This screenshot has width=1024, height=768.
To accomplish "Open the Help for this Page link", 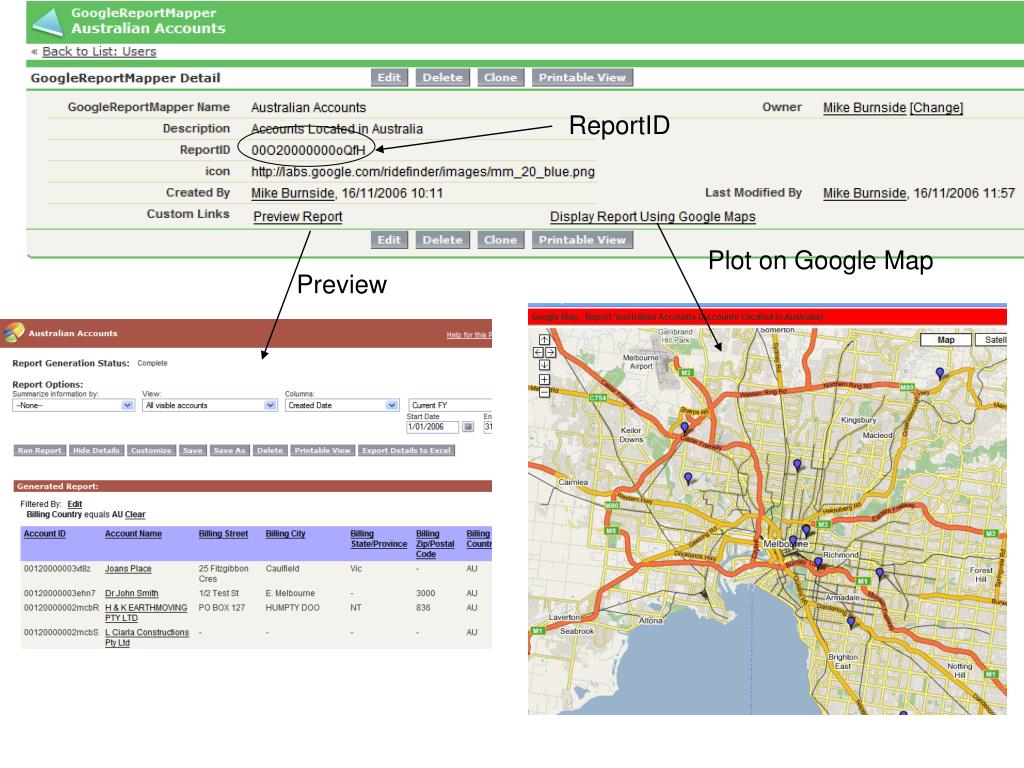I will pos(469,335).
